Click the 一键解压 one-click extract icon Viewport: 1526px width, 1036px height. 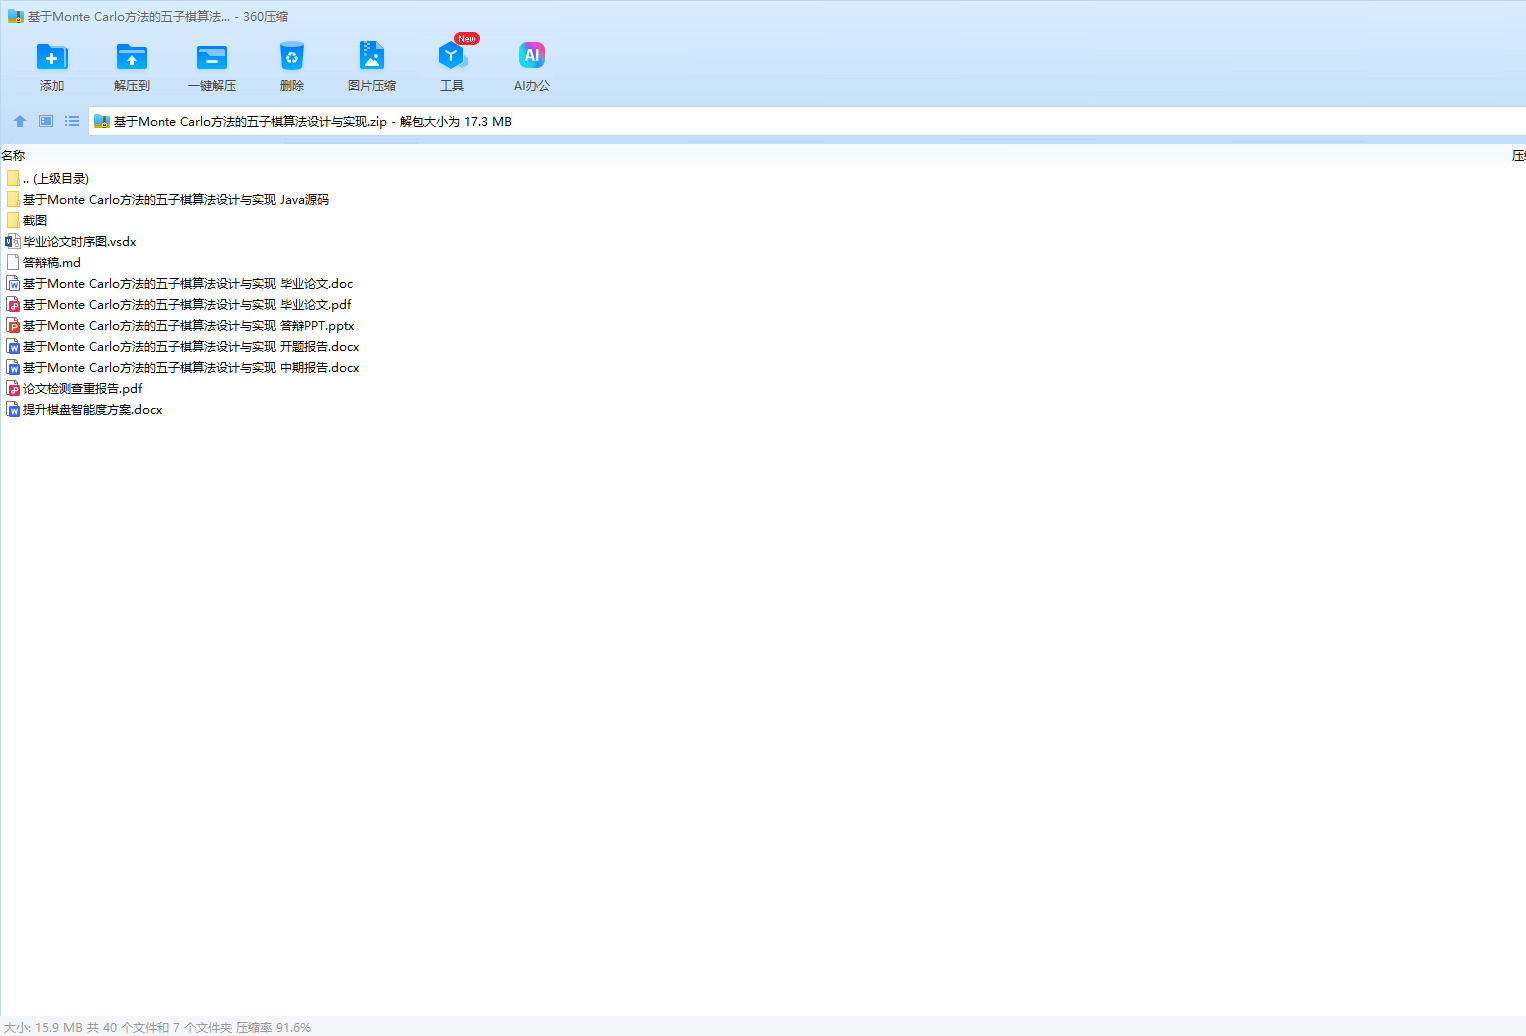click(212, 57)
